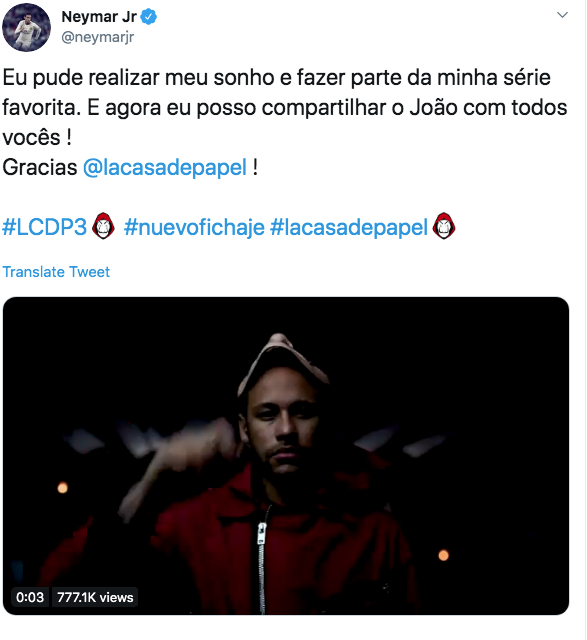587x640 pixels.
Task: Click the 777.1K views counter
Action: click(x=95, y=597)
